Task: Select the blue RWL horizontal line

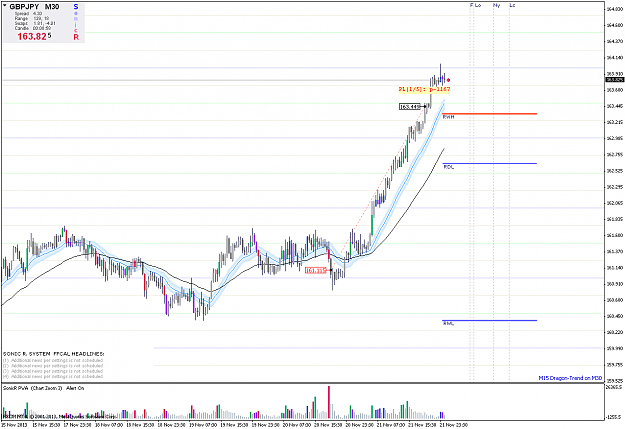Action: 489,321
